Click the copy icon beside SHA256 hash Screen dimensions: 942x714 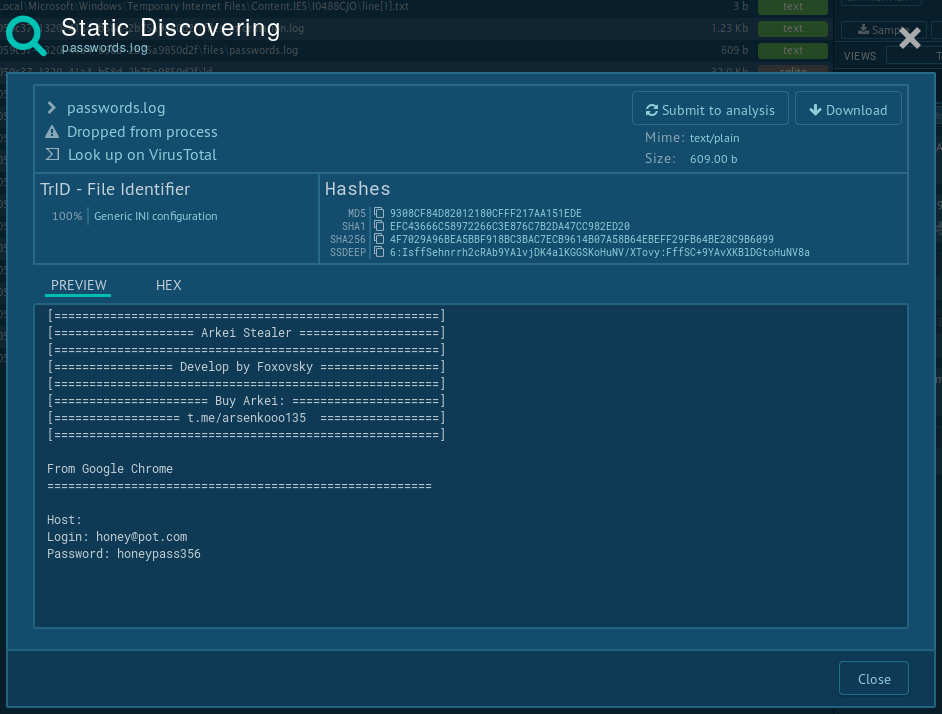[379, 239]
